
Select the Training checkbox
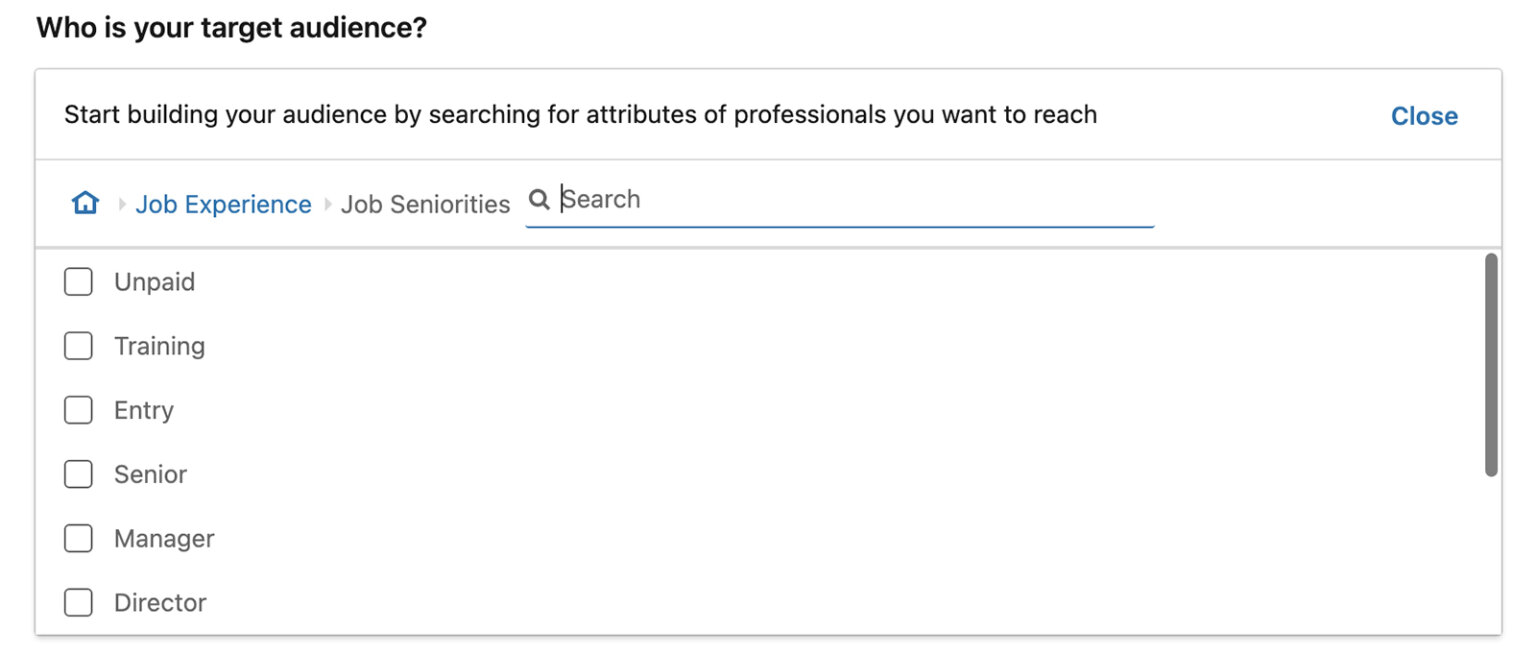[78, 345]
